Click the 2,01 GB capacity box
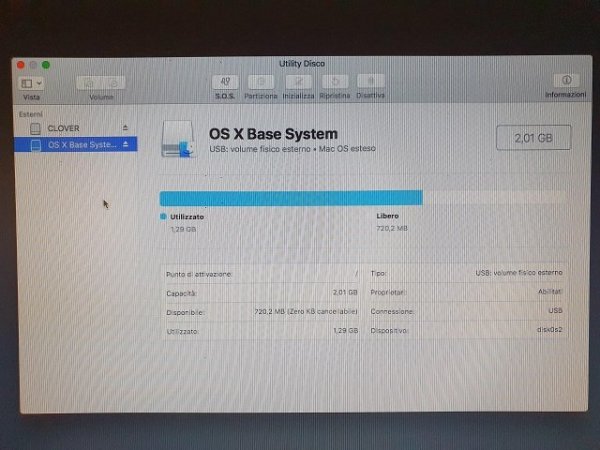This screenshot has height=450, width=600. [533, 138]
